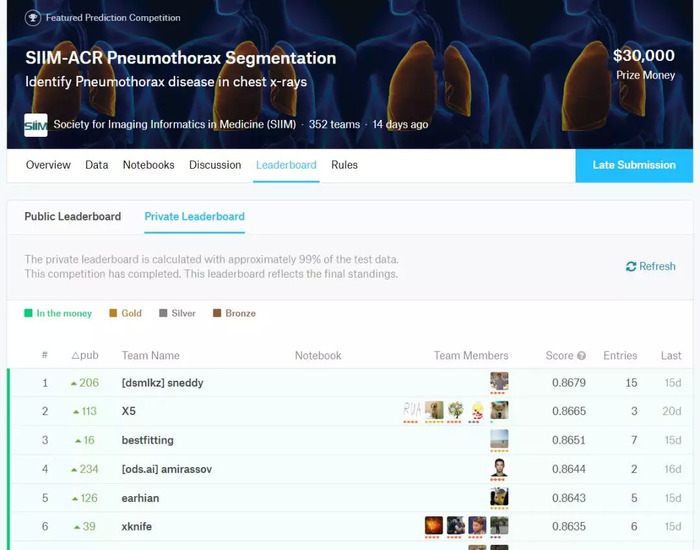Switch to the Notebooks tab
700x550 pixels.
click(x=149, y=165)
